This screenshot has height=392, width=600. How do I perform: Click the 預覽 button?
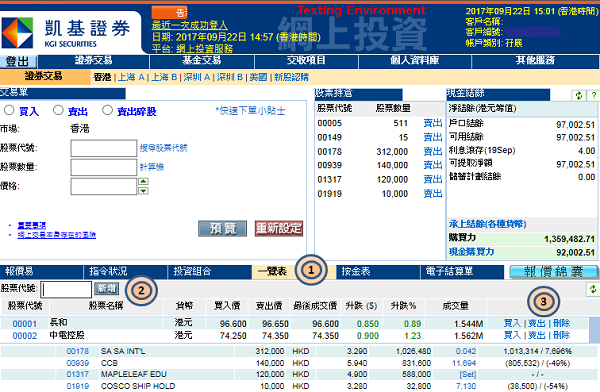pos(222,229)
